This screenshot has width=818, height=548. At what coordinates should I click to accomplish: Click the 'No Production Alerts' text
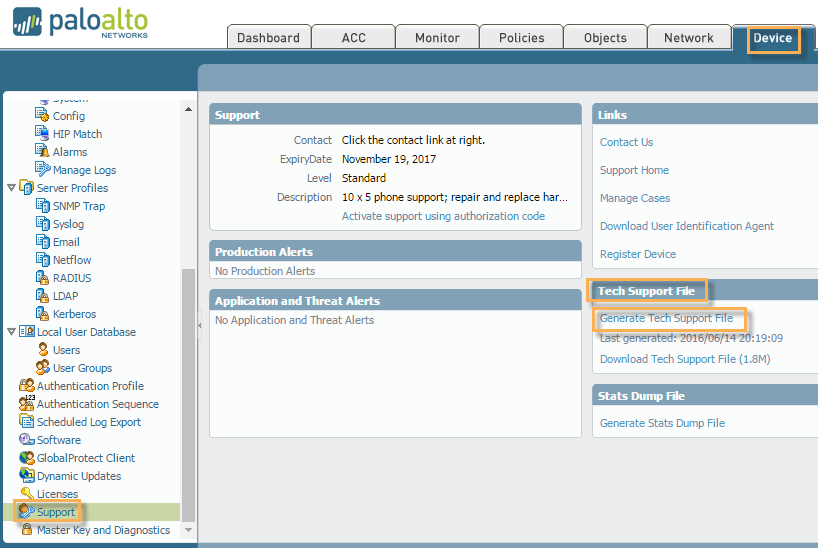265,271
